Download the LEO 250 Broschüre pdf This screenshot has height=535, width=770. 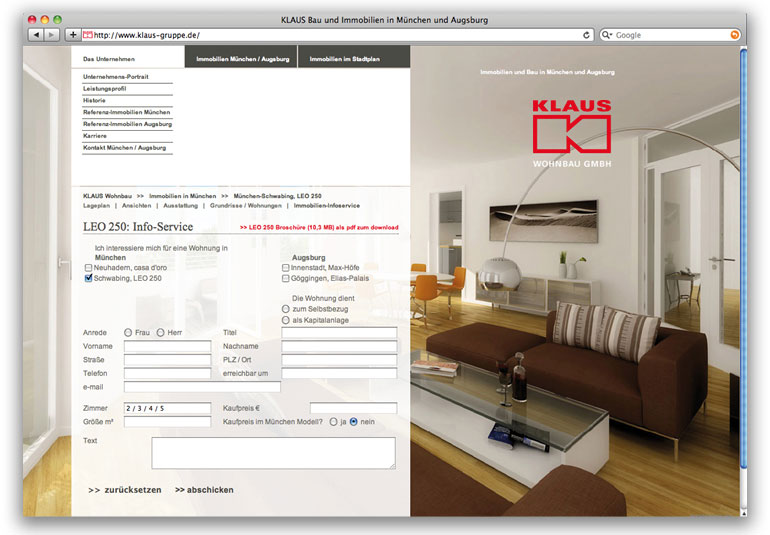click(x=318, y=228)
